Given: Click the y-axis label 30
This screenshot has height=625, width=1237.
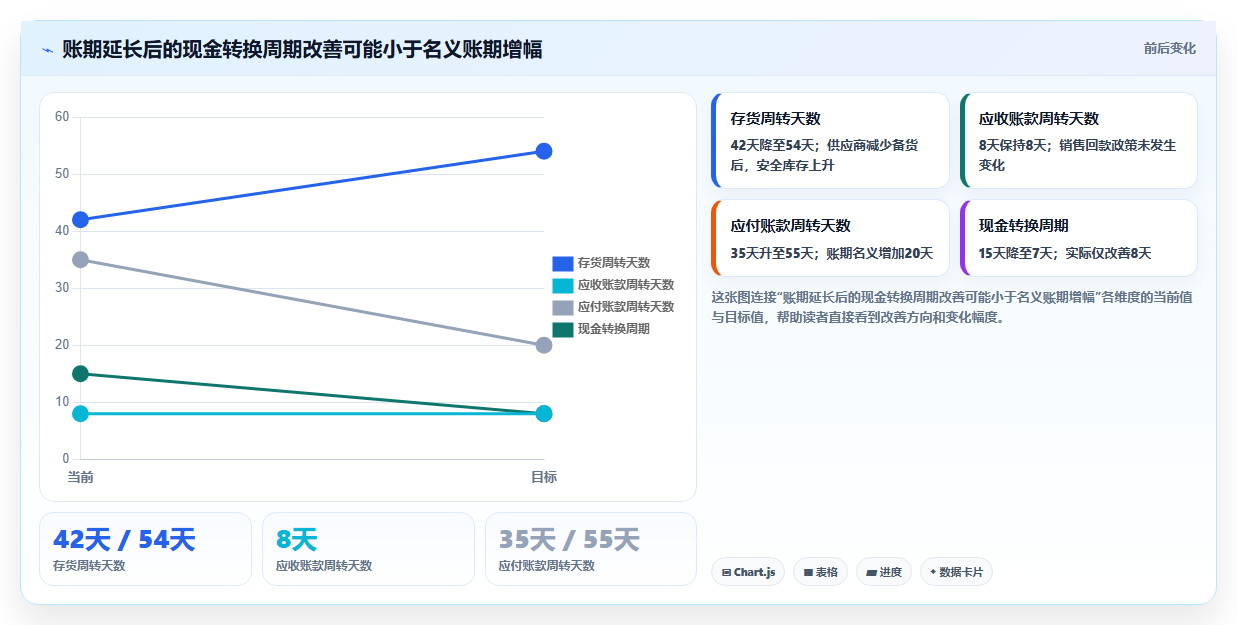Looking at the screenshot, I should coord(62,288).
